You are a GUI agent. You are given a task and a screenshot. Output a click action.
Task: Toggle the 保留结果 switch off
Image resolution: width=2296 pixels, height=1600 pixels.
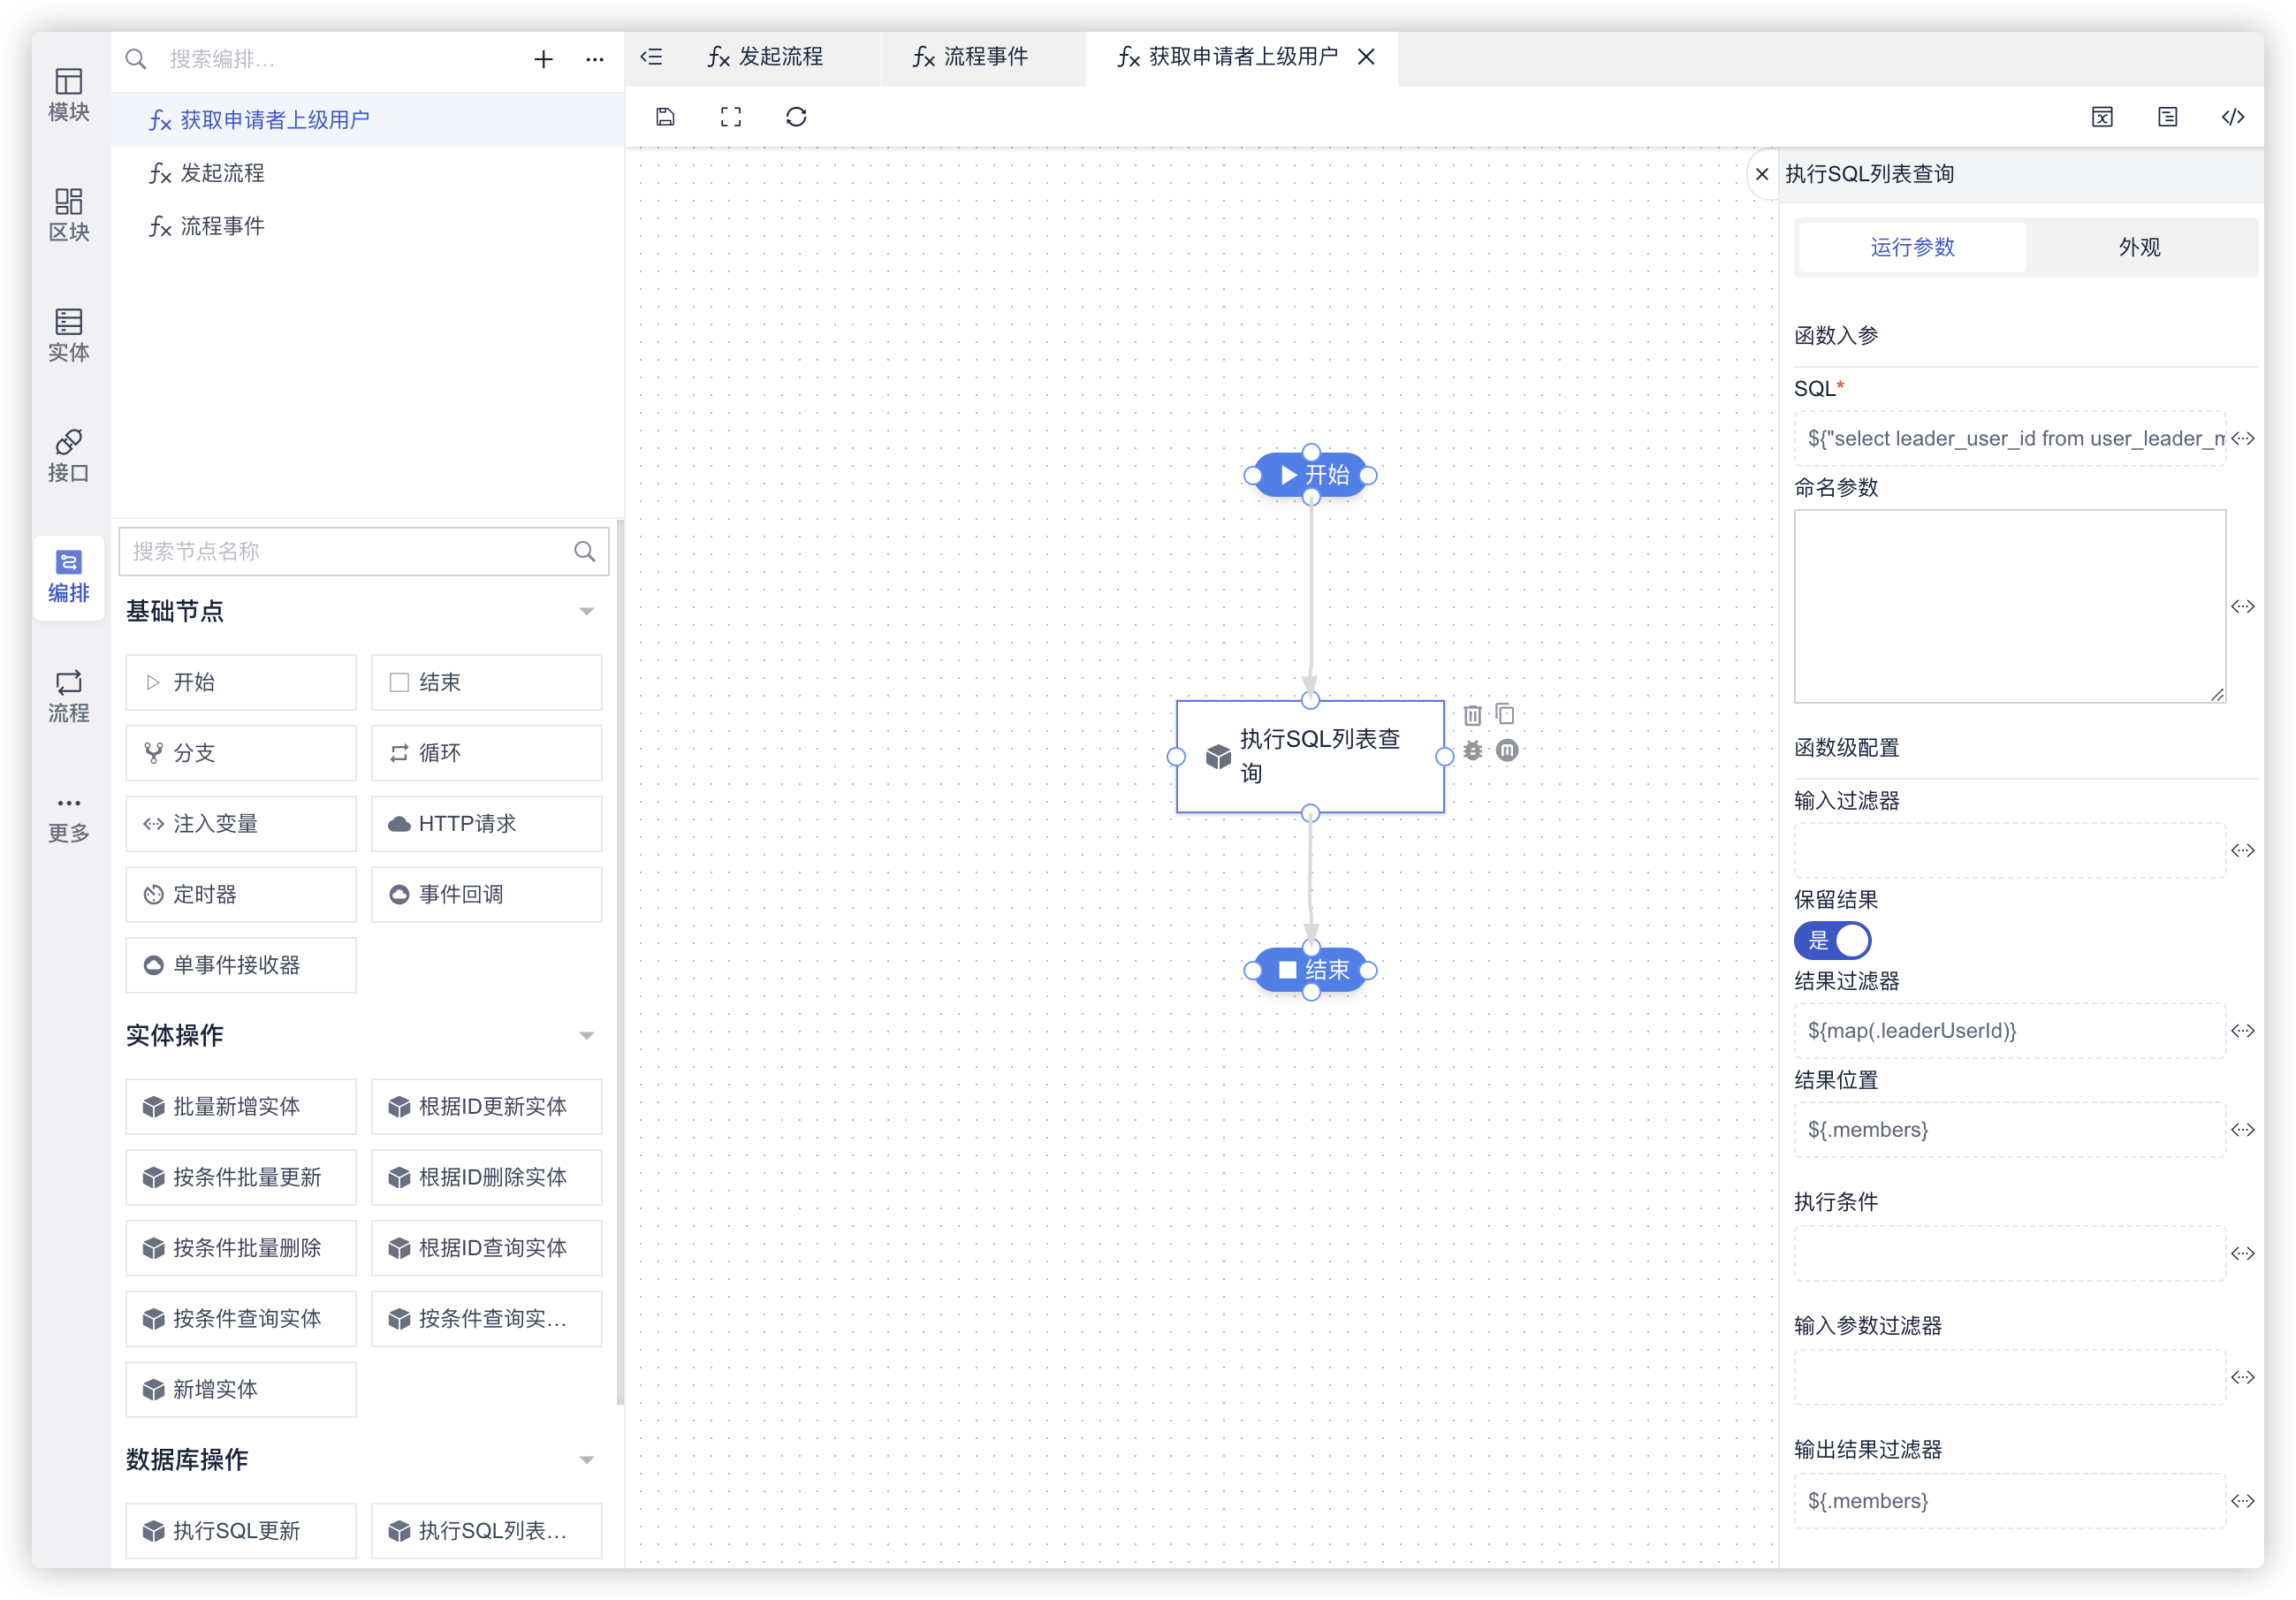click(1832, 940)
